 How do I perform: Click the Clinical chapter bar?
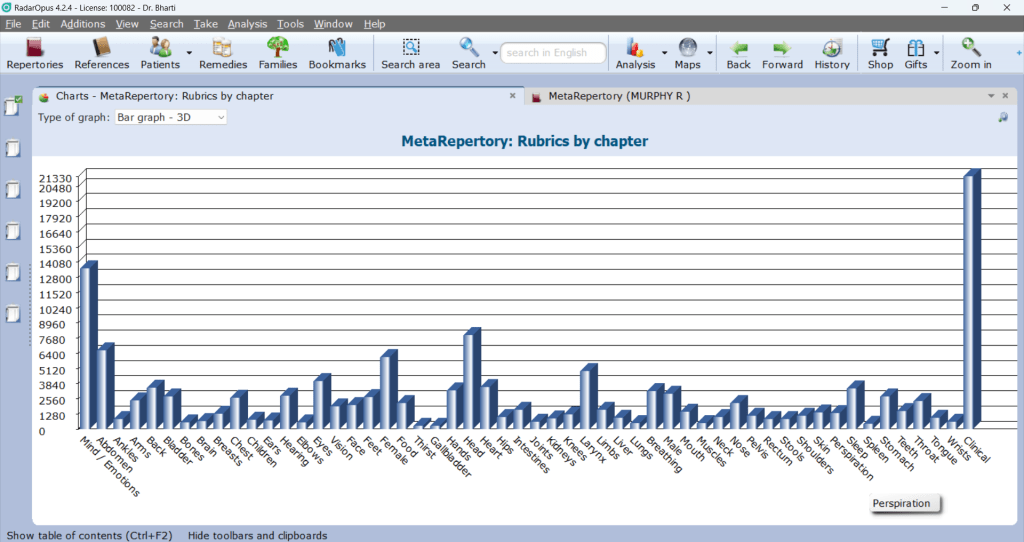(972, 299)
